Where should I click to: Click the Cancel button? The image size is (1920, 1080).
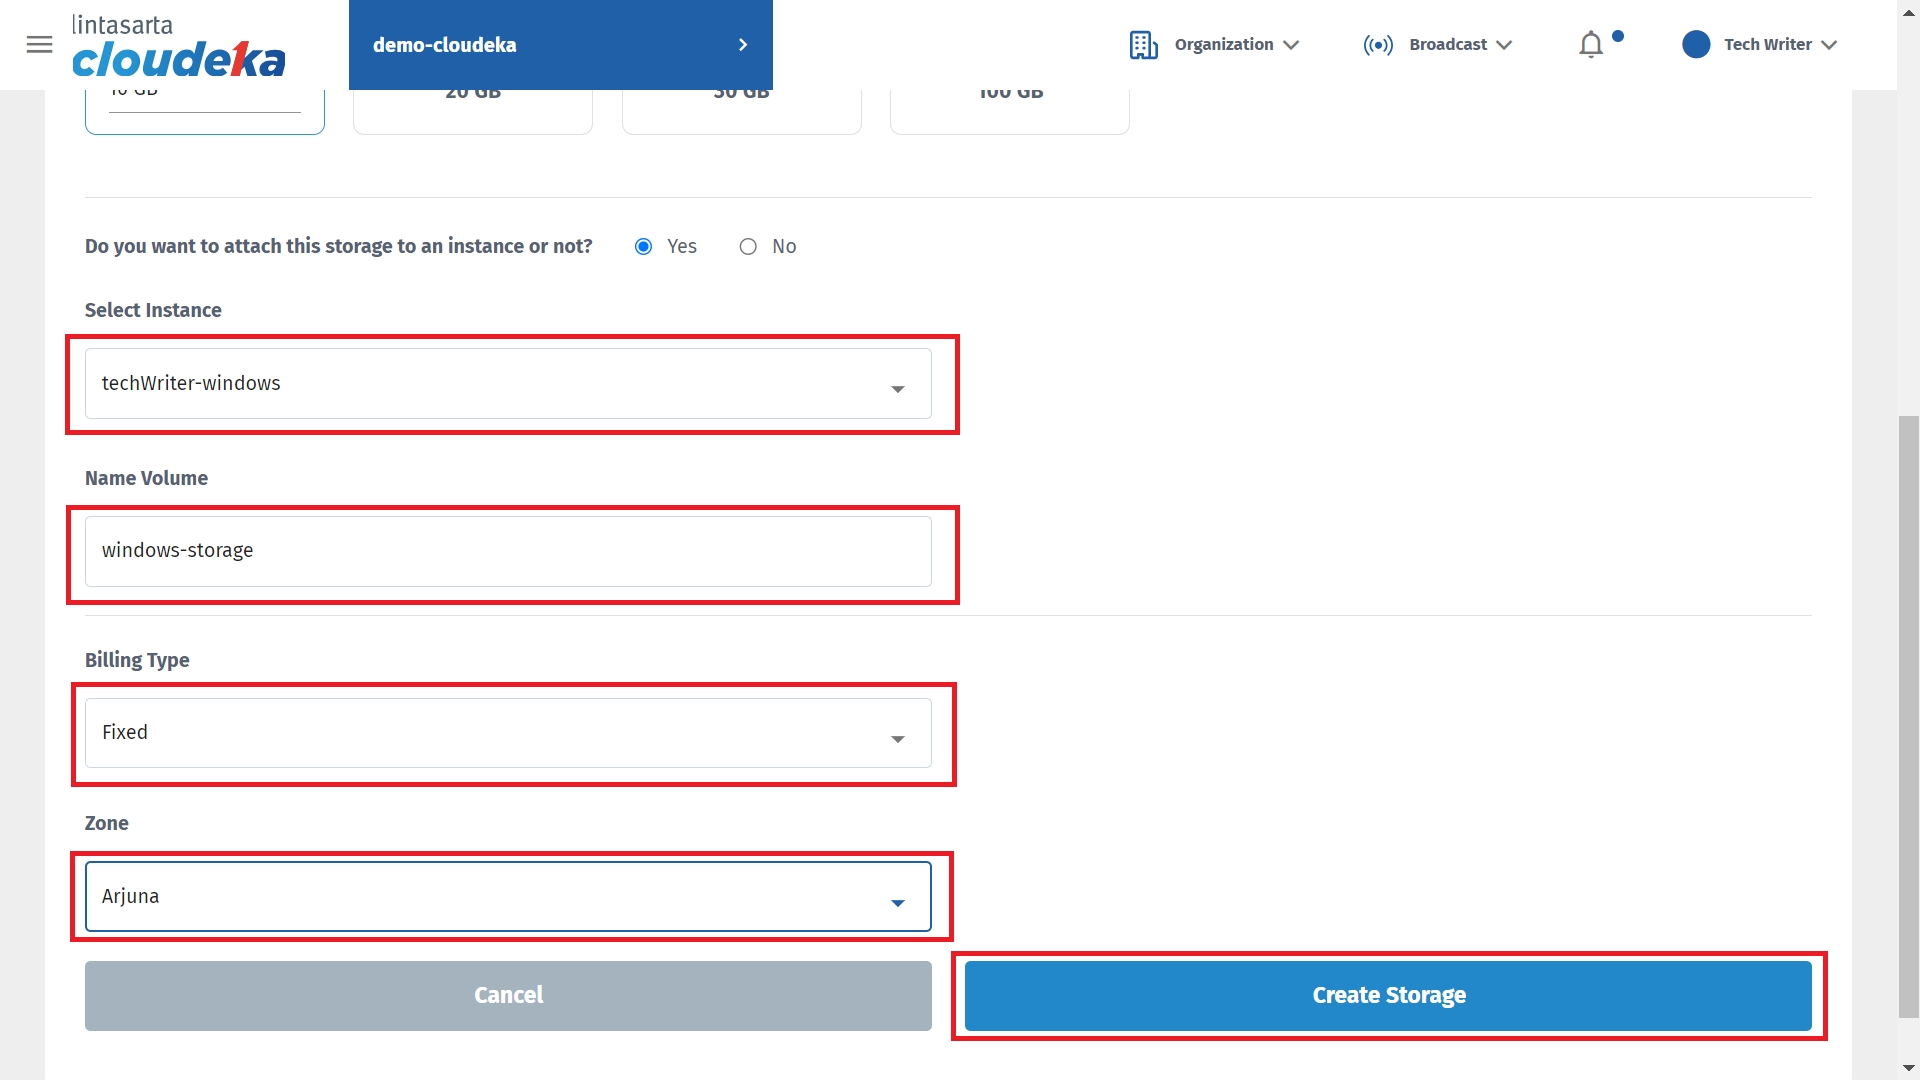[x=508, y=996]
